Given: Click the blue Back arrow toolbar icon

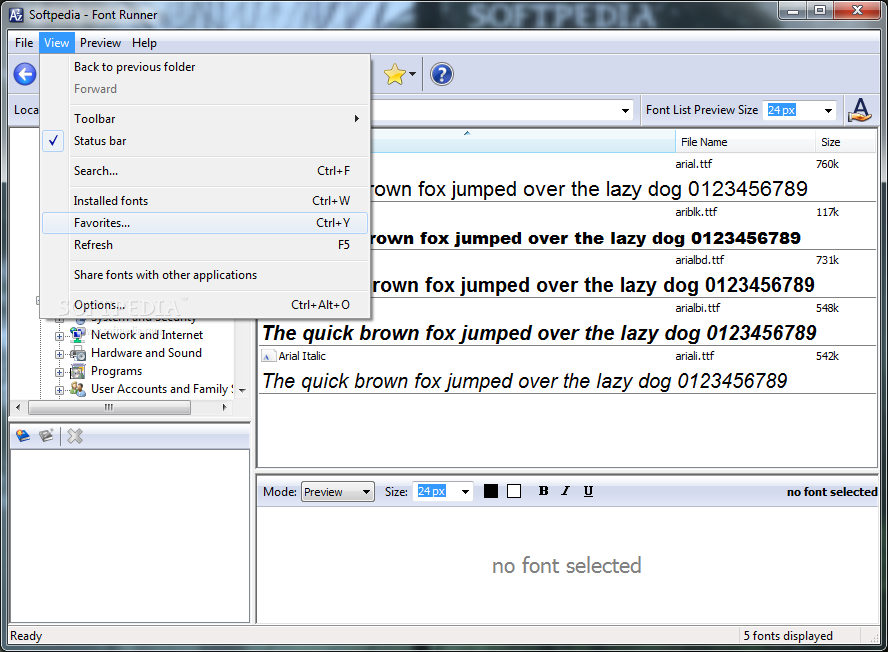Looking at the screenshot, I should point(25,74).
